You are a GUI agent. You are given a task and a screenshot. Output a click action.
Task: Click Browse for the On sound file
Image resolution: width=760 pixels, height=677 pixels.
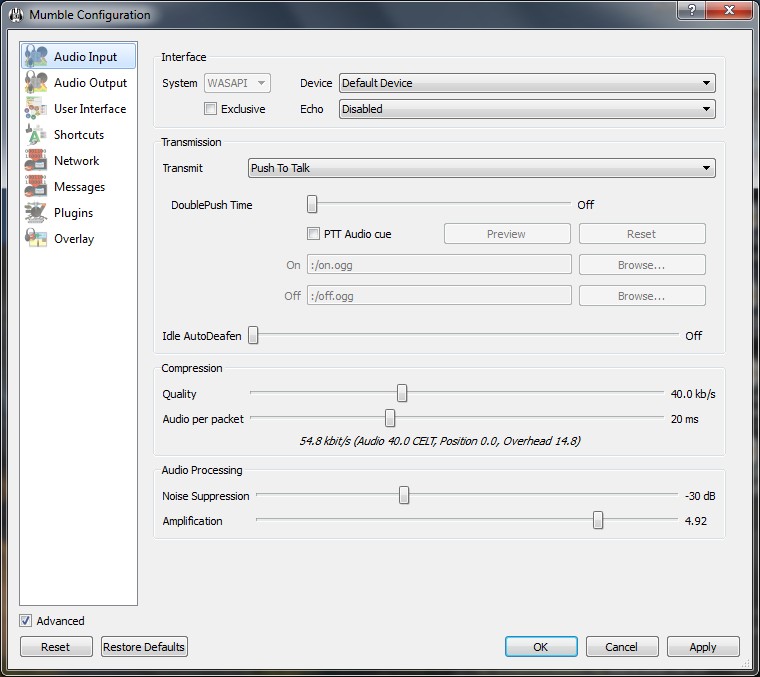pyautogui.click(x=642, y=265)
